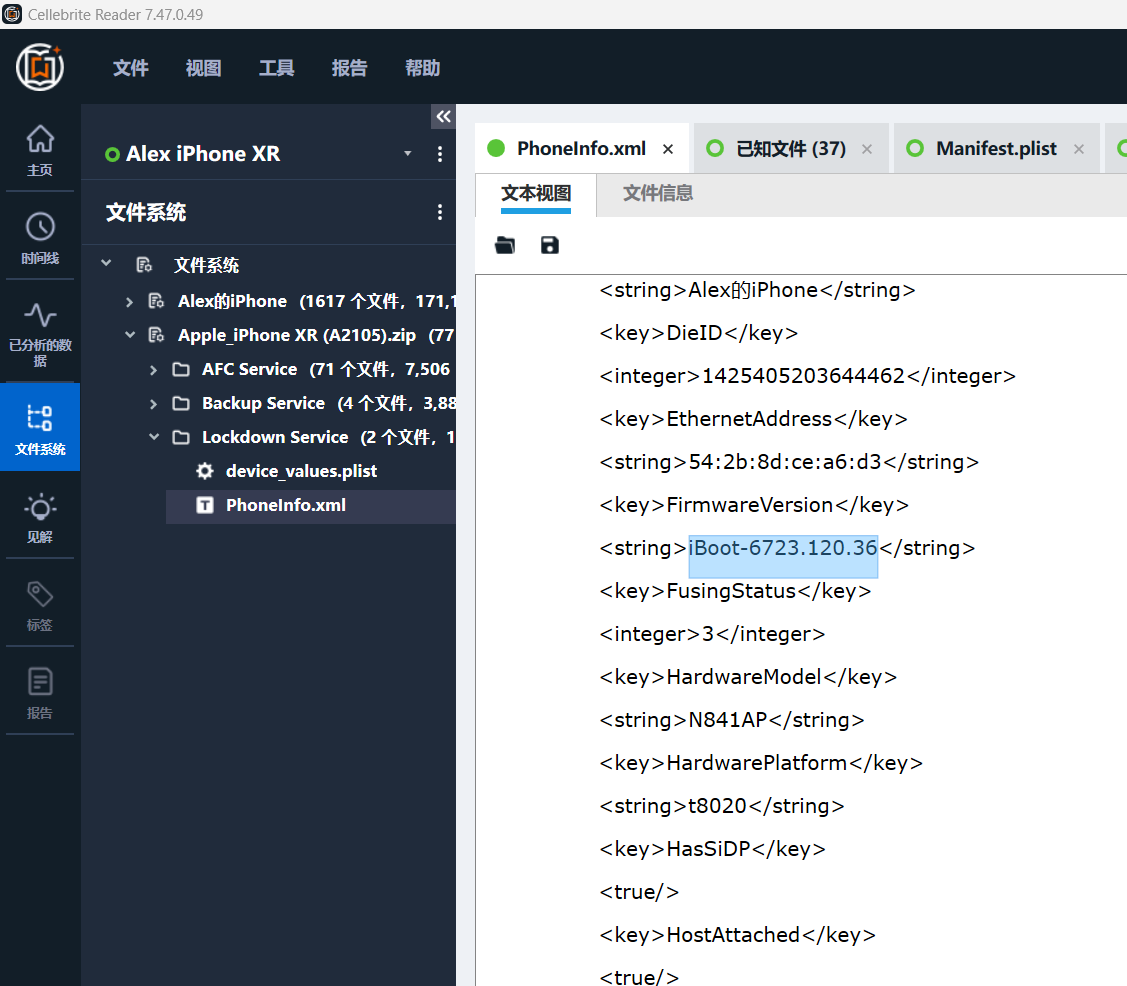Open the 文件 menu
Screen dimensions: 1127x986
click(x=131, y=68)
